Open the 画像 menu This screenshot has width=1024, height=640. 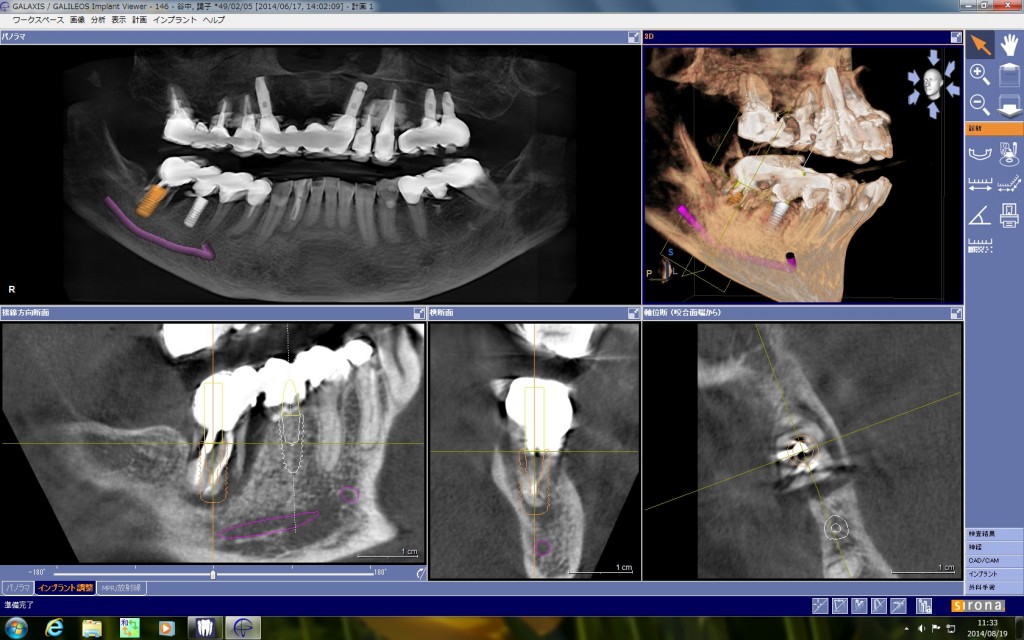[x=77, y=20]
